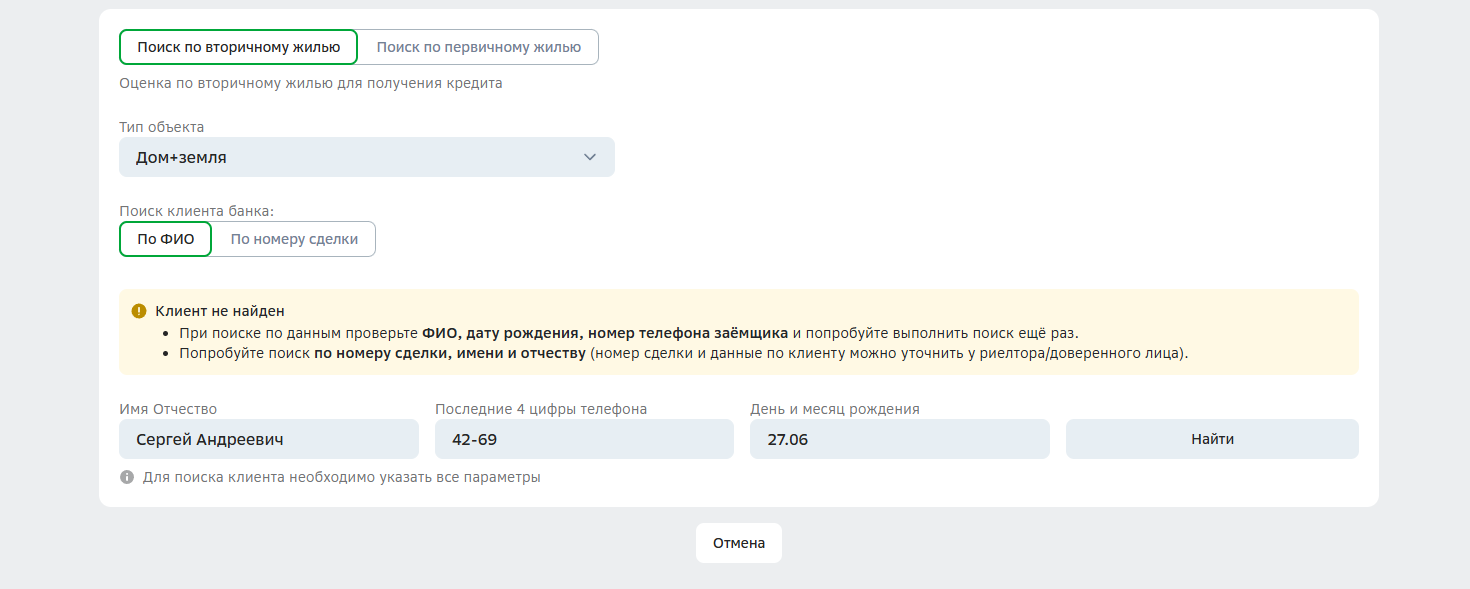Image resolution: width=1470 pixels, height=589 pixels.
Task: Click the birth day and month field
Action: pos(899,439)
